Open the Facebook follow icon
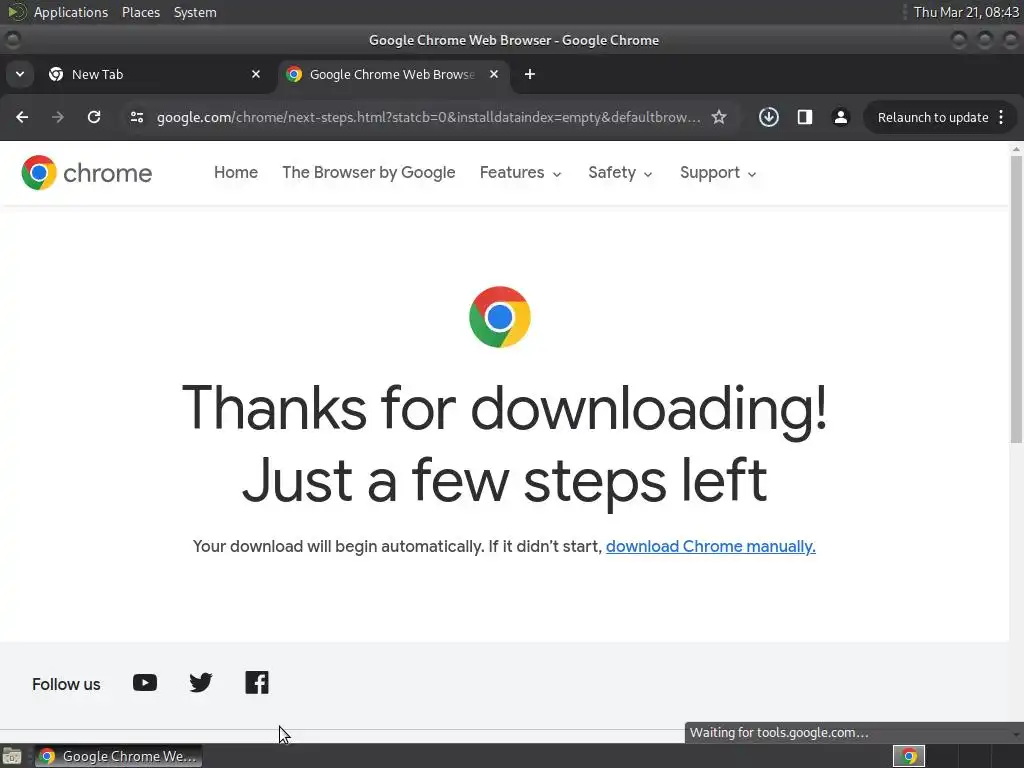Image resolution: width=1024 pixels, height=768 pixels. point(257,683)
